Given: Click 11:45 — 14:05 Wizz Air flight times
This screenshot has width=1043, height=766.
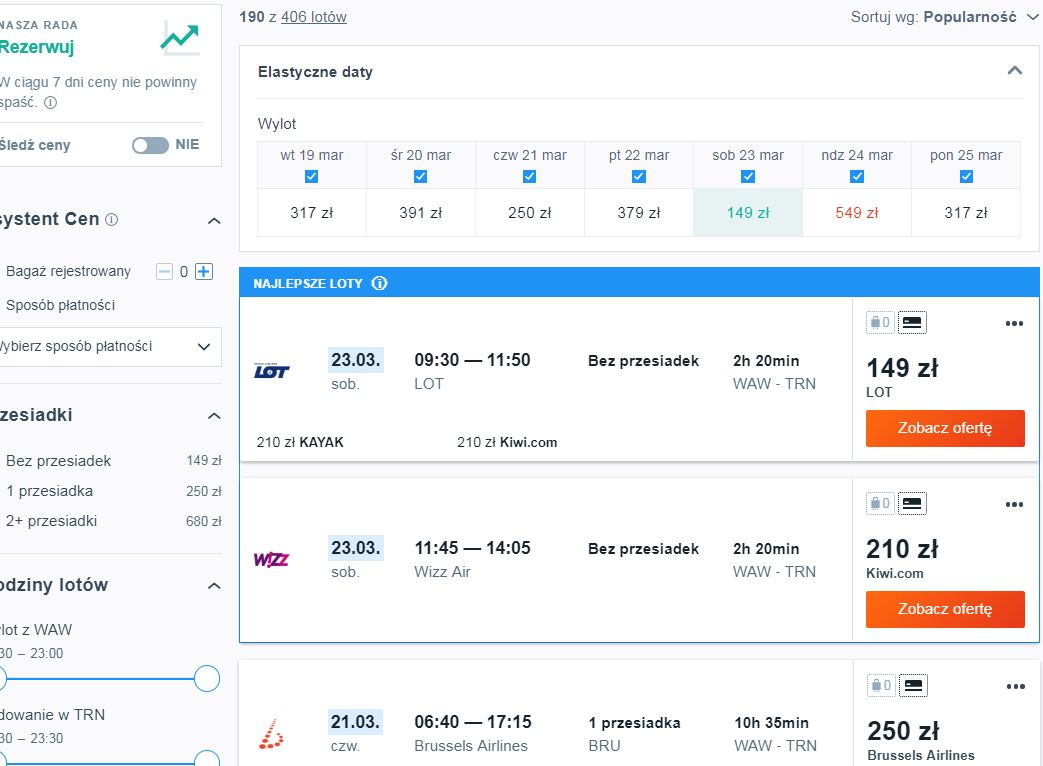Looking at the screenshot, I should 472,548.
